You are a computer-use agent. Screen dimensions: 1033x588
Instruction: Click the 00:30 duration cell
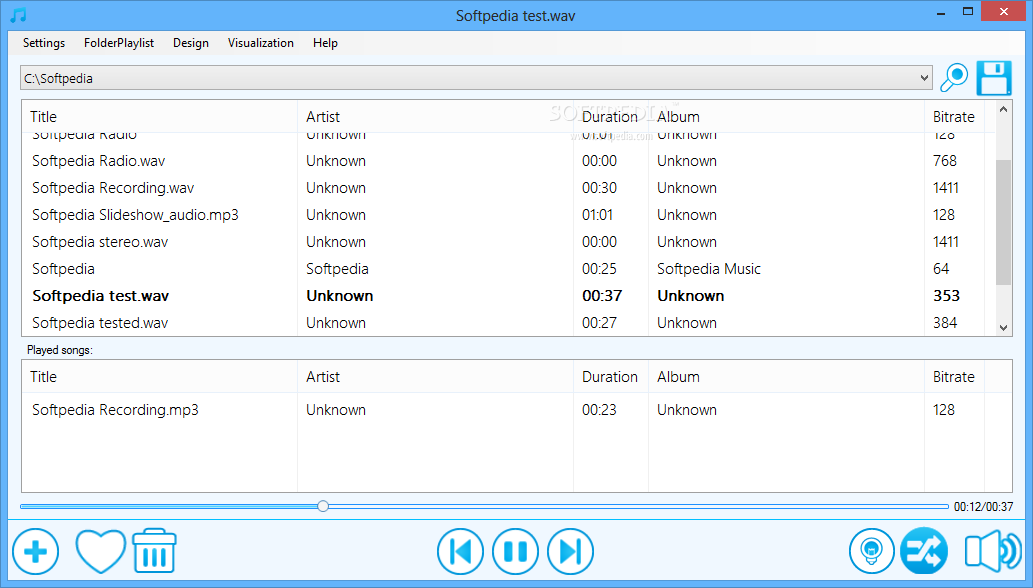coord(600,188)
